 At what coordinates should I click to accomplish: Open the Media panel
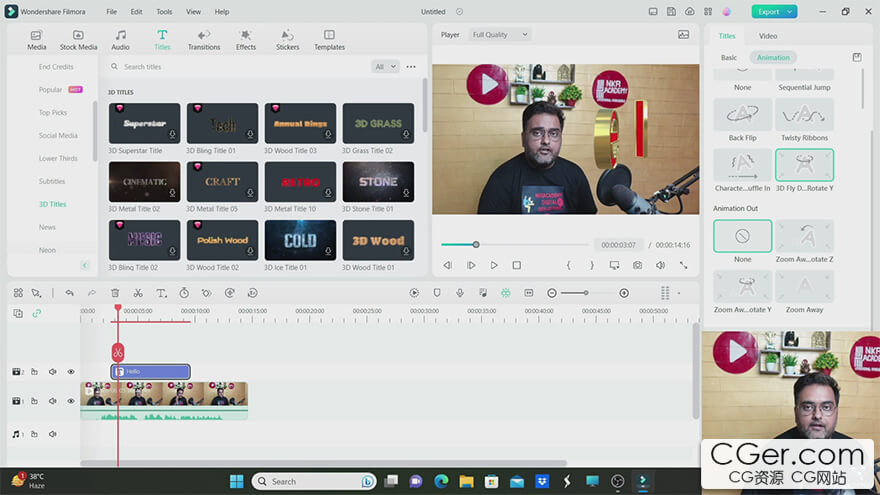click(36, 40)
